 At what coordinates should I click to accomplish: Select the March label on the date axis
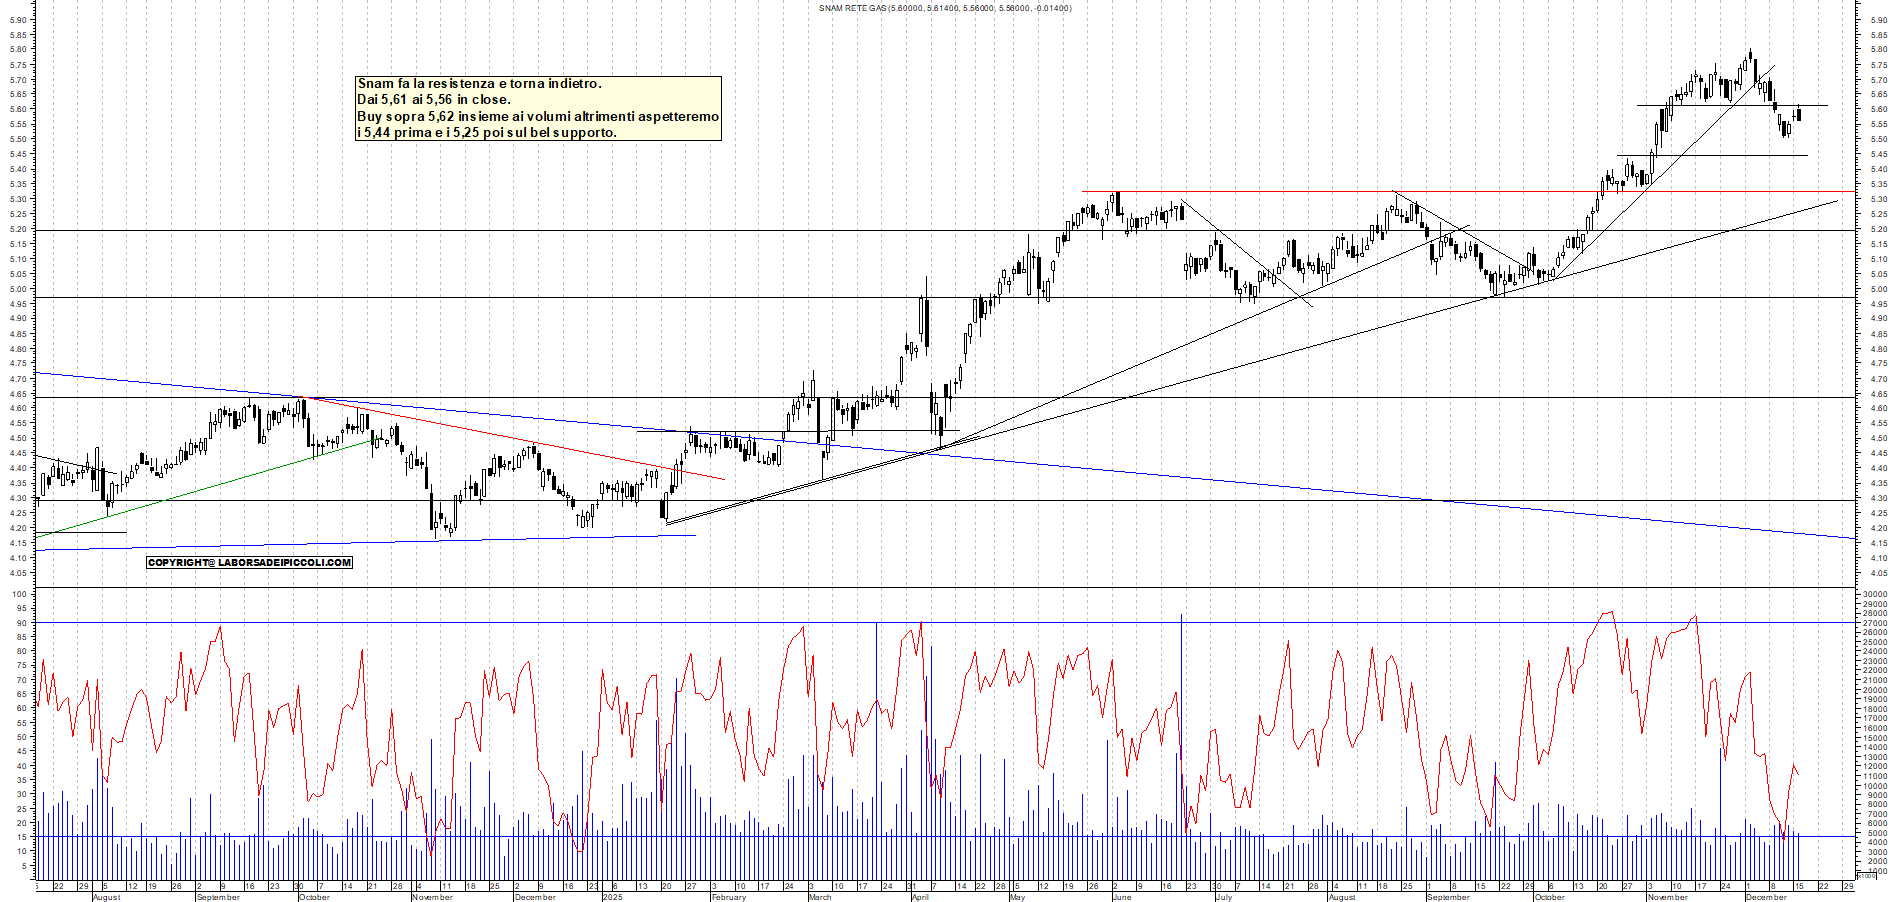[x=819, y=897]
